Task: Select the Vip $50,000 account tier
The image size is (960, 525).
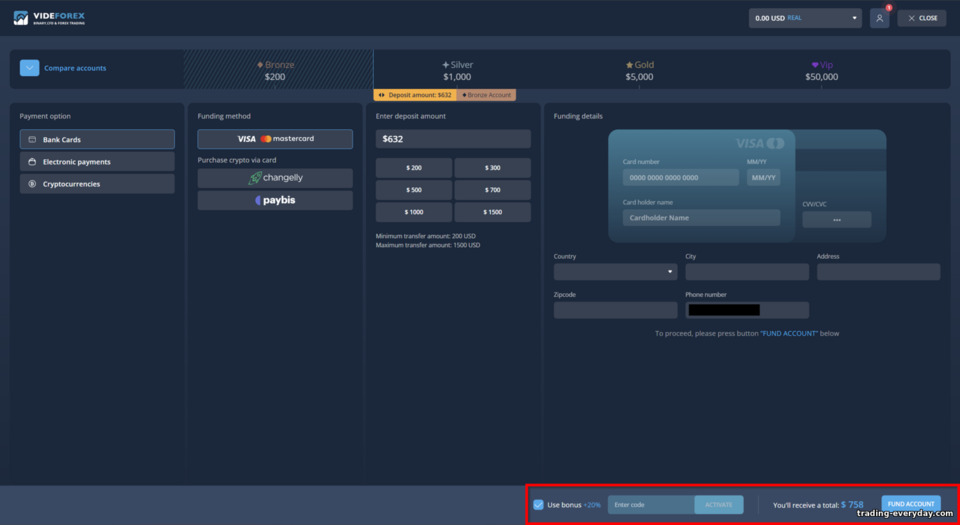Action: (x=822, y=70)
